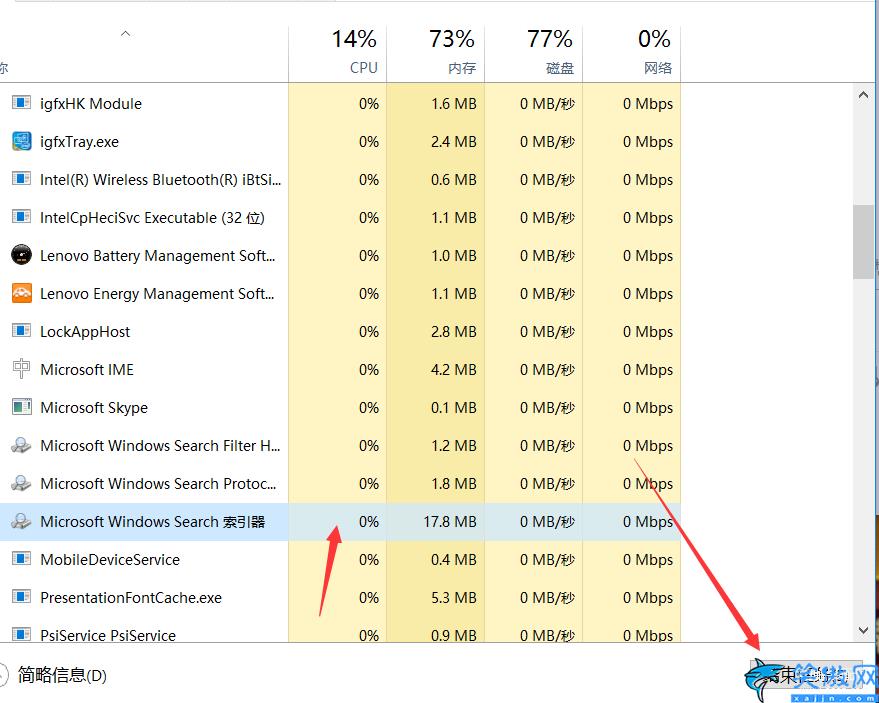Click the 0.6 MB memory value
The height and width of the screenshot is (703, 879).
point(454,180)
